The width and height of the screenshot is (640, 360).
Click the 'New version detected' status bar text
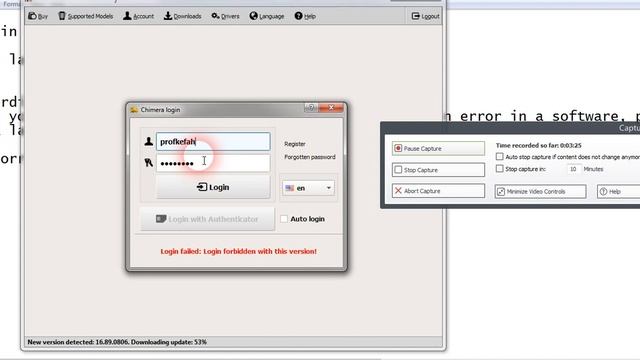click(x=117, y=342)
